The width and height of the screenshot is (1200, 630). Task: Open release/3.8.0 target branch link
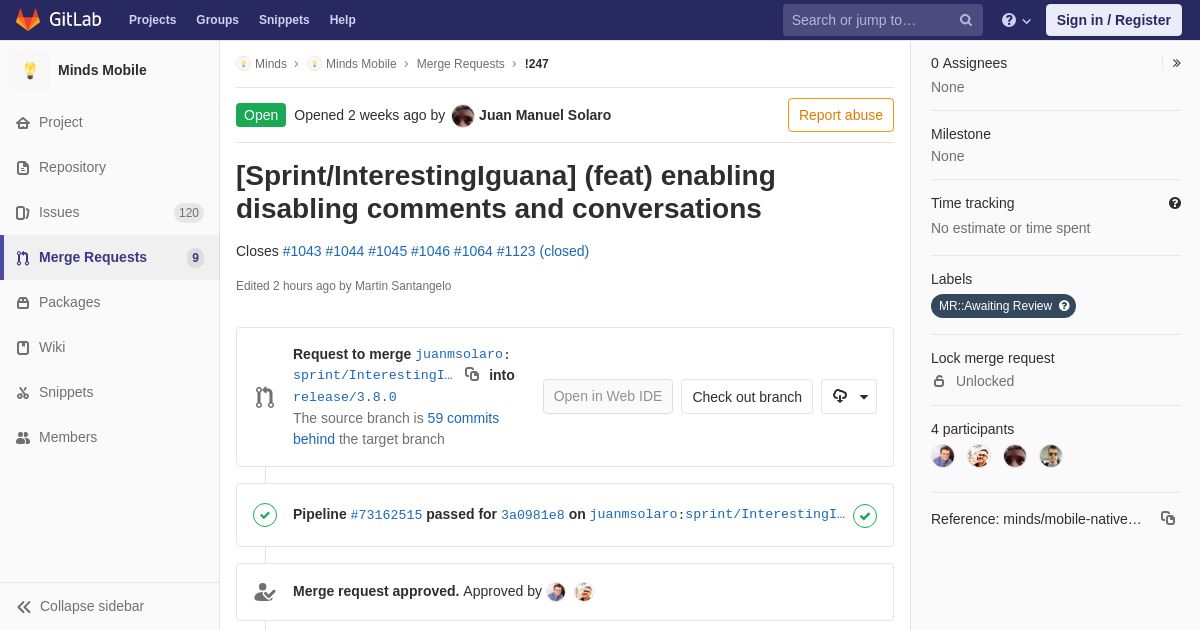[345, 397]
